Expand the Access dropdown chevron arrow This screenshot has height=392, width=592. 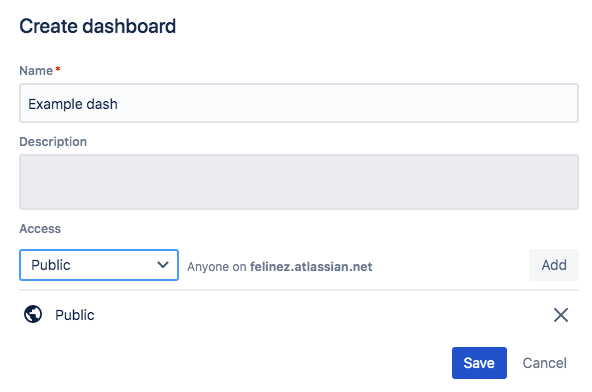(x=163, y=265)
